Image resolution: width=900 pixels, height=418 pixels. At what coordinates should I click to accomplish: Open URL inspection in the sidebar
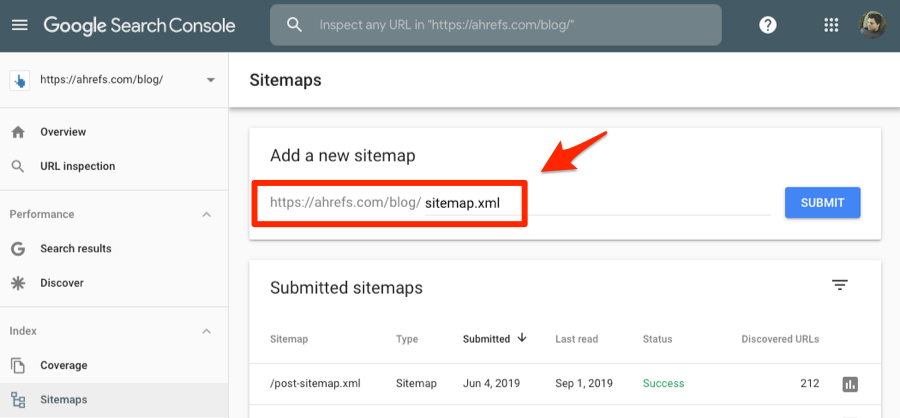pos(77,166)
